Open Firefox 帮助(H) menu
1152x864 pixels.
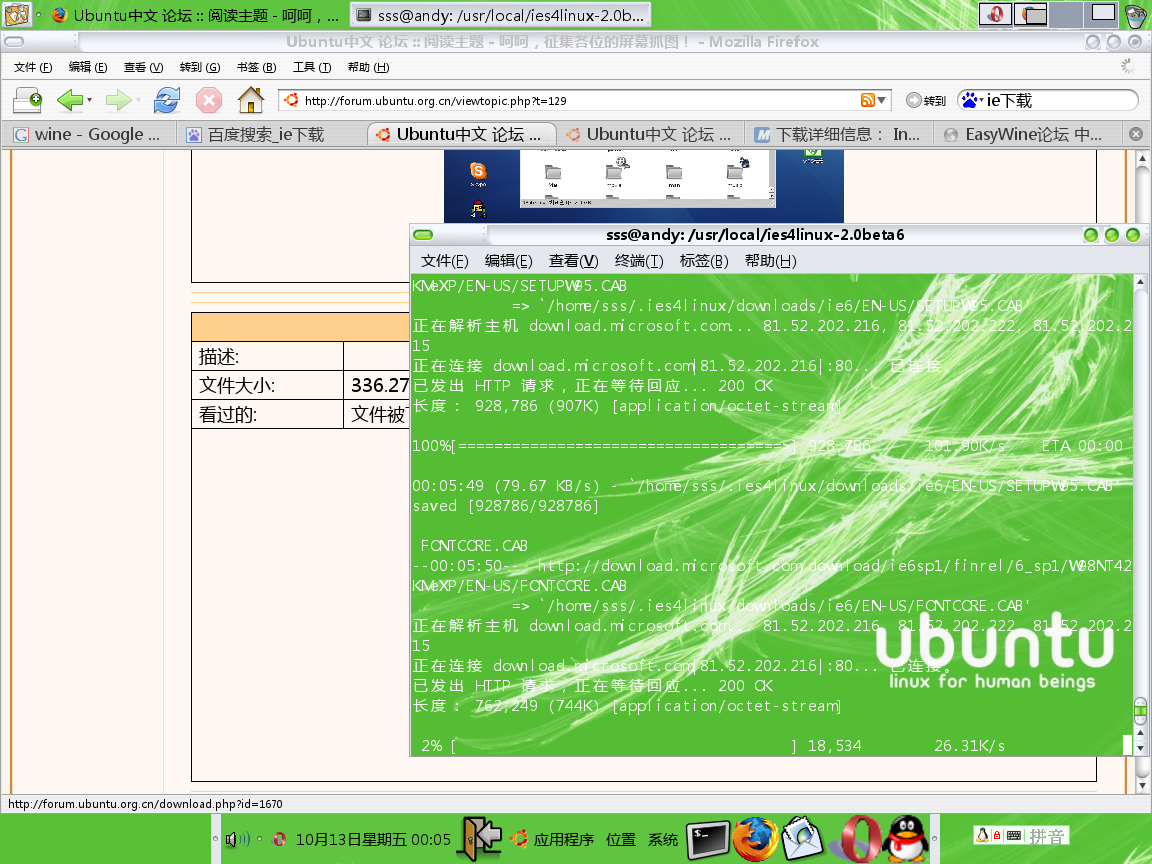point(369,67)
